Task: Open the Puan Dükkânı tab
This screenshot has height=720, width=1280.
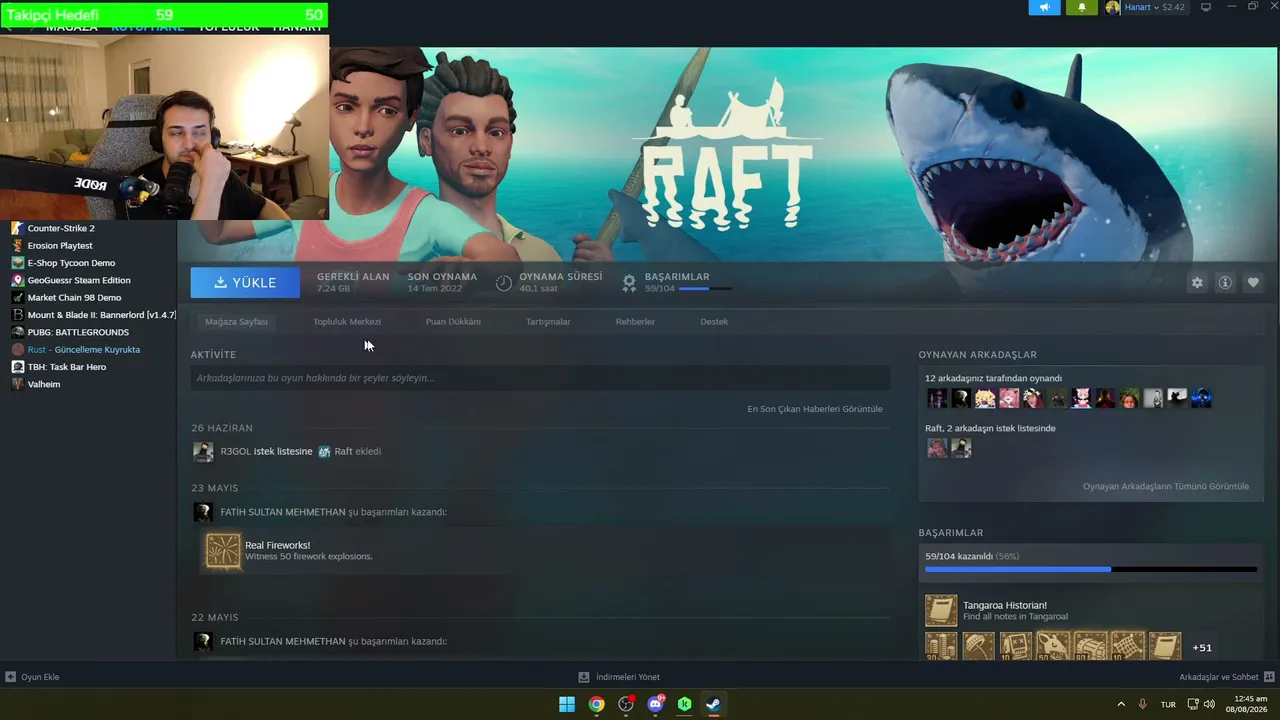Action: [453, 322]
